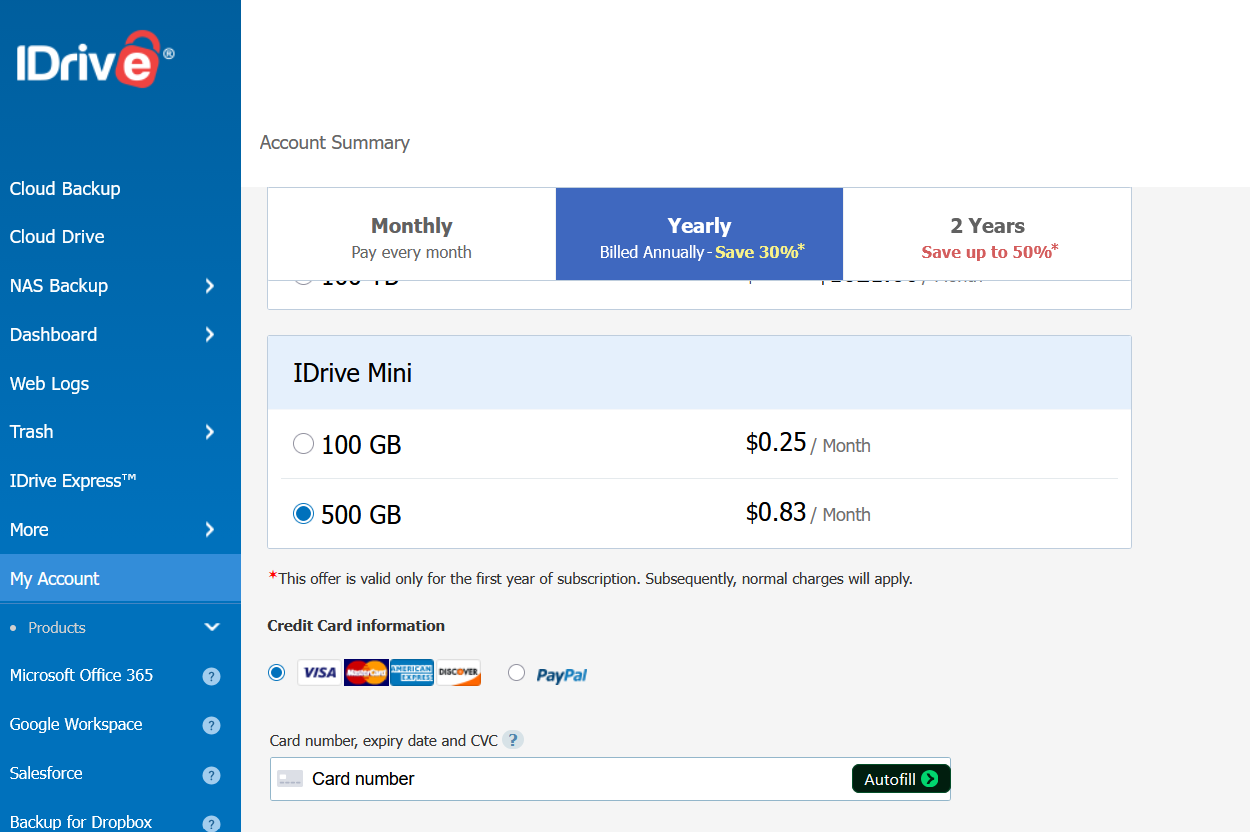Click the $0.25 / Month price
The height and width of the screenshot is (832, 1250).
point(808,443)
